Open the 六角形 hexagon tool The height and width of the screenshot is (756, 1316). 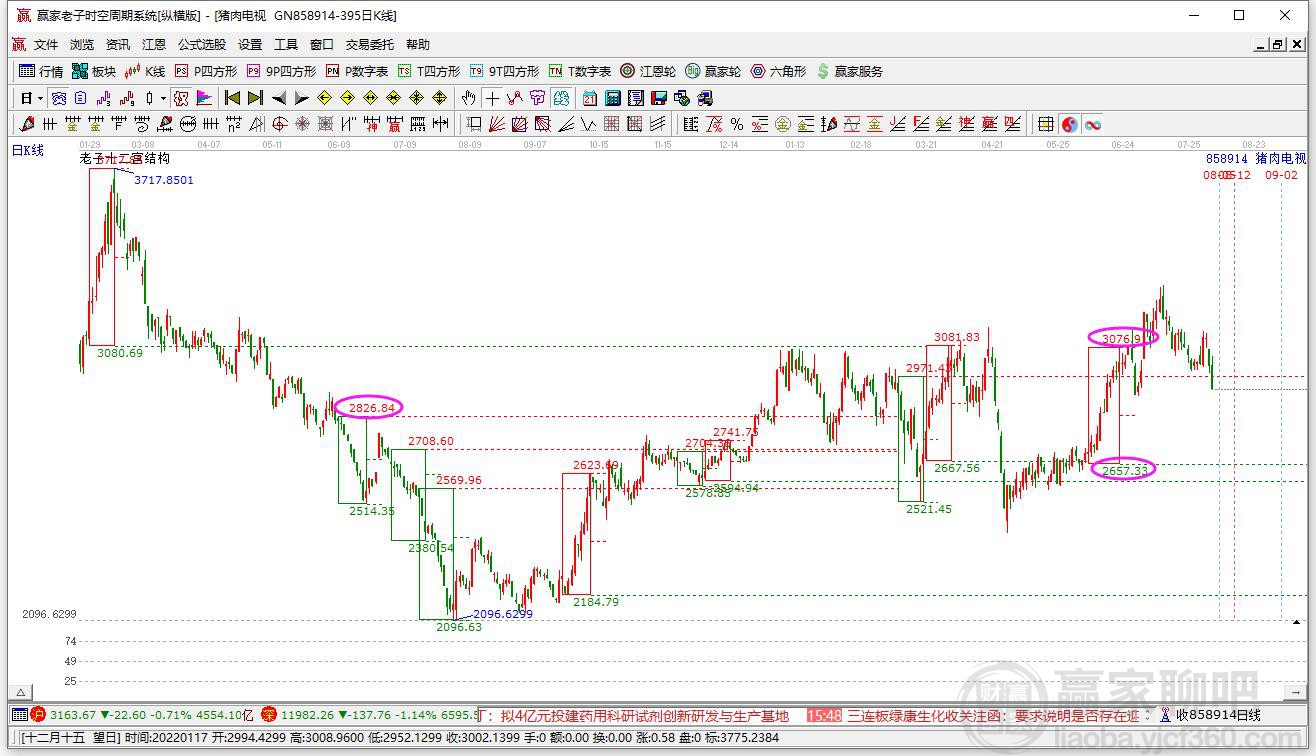778,71
